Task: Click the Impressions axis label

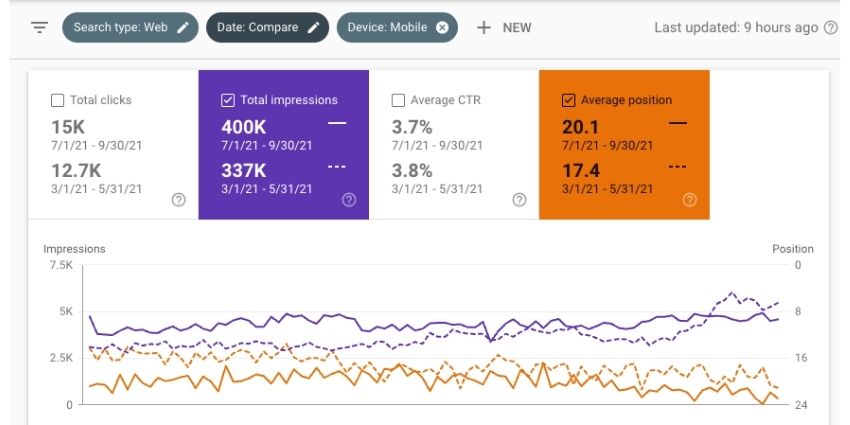Action: tap(74, 249)
